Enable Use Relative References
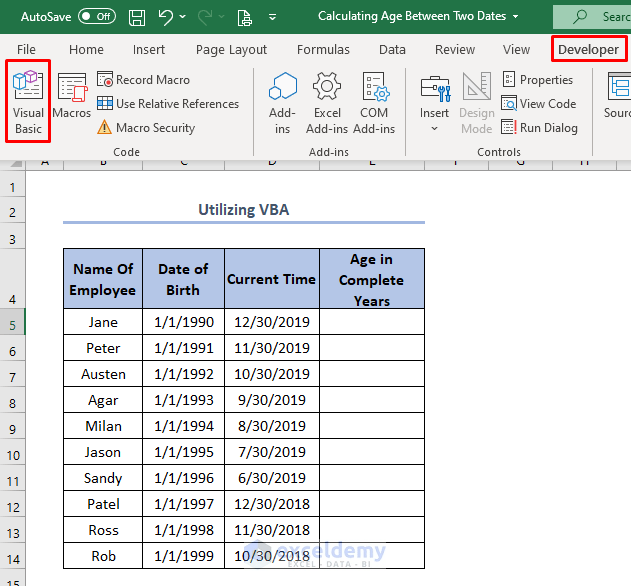Screen dimensions: 631x586 (x=168, y=104)
